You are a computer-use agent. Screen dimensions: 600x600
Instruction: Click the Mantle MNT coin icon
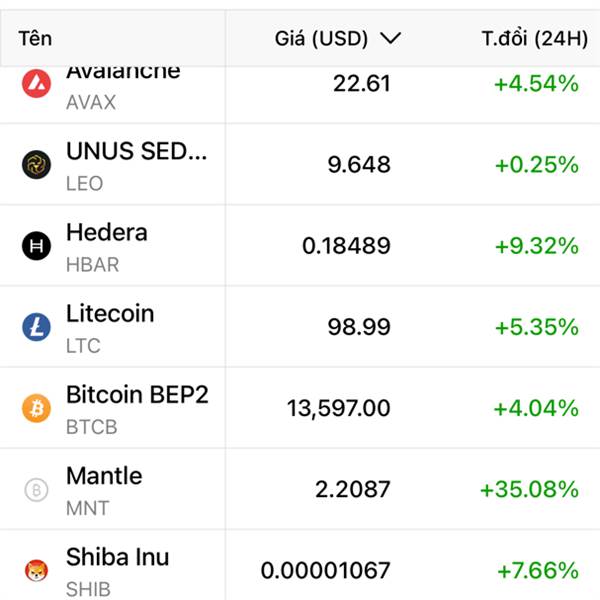(x=36, y=490)
